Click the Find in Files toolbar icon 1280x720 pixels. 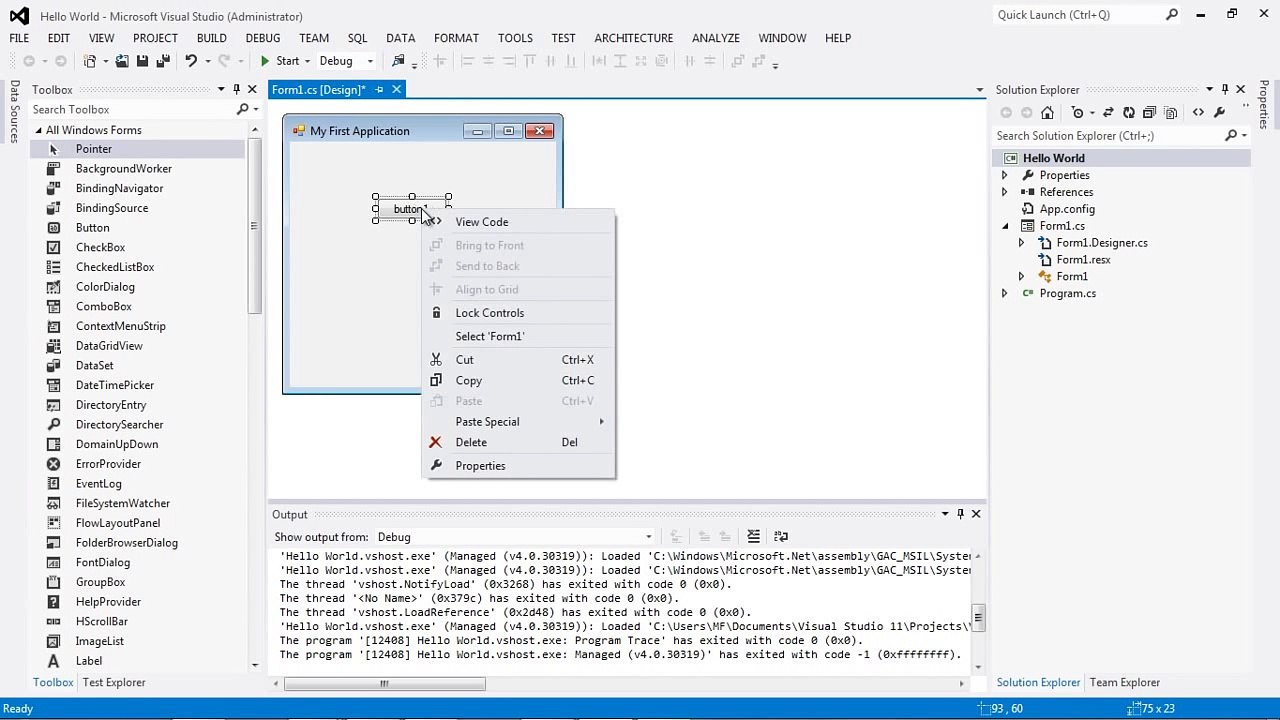point(398,61)
